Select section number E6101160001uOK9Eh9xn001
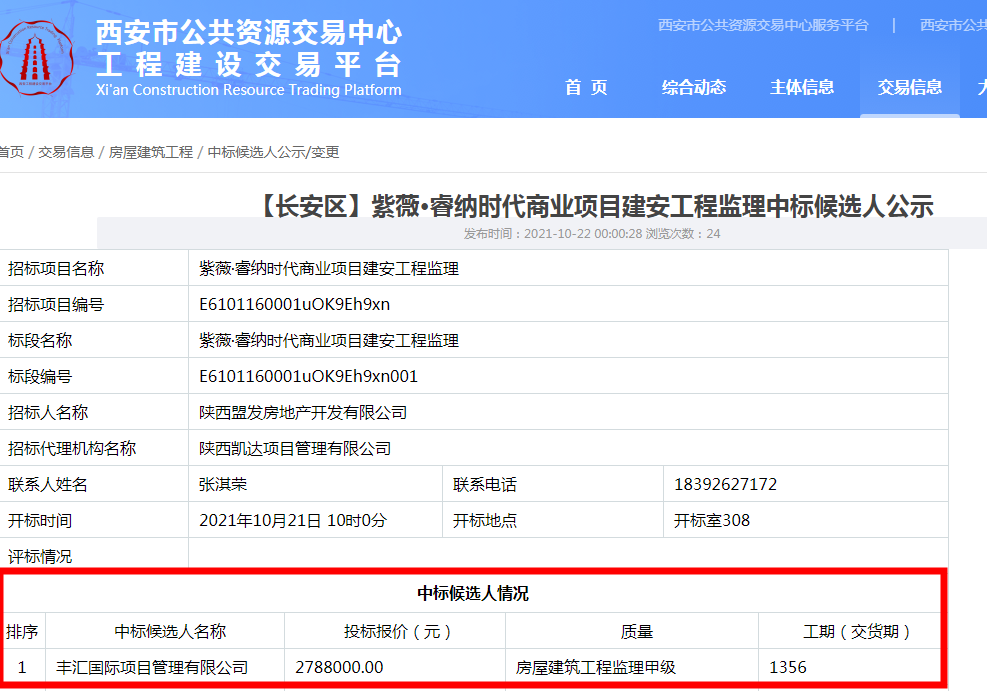This screenshot has height=691, width=987. (308, 376)
